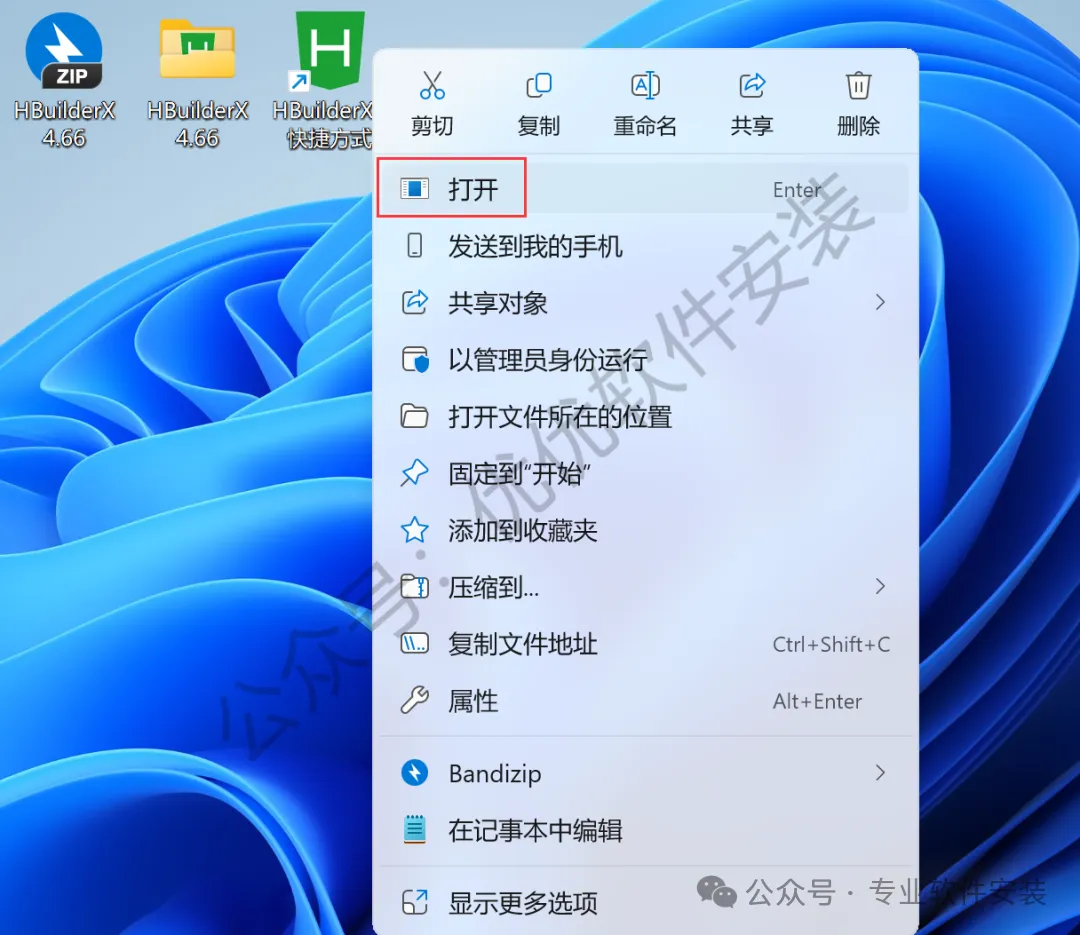Viewport: 1080px width, 935px height.
Task: Click the shield icon beside 以管理员身份运行
Action: coord(415,360)
